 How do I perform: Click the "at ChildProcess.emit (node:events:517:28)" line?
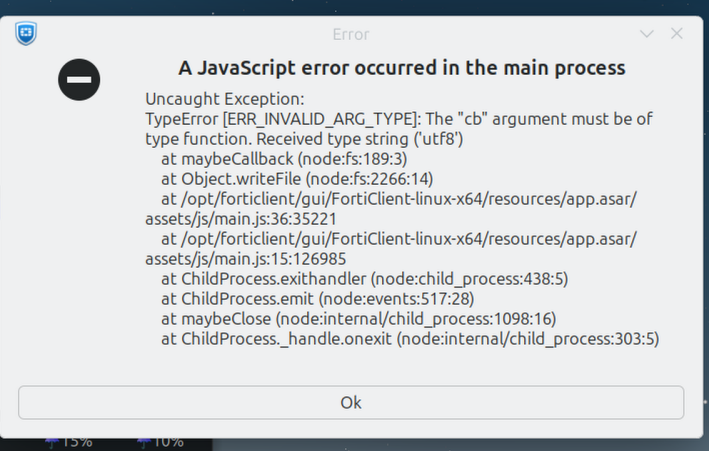click(x=317, y=299)
